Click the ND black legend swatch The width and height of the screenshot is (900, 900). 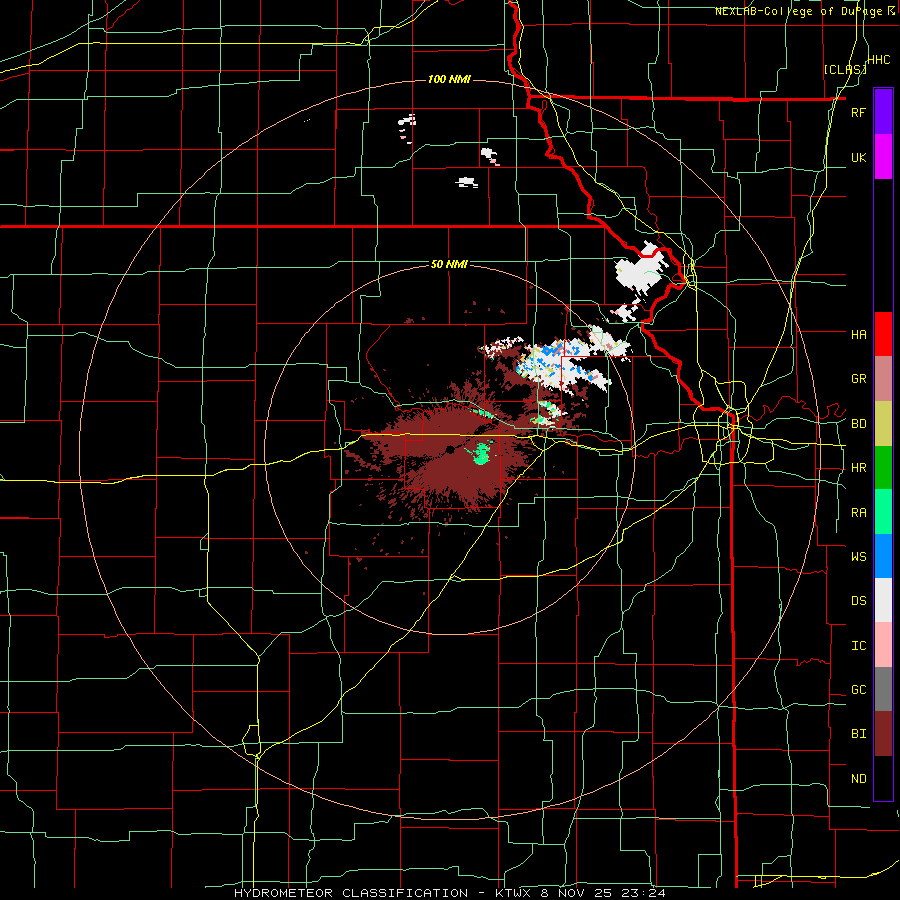click(x=883, y=778)
